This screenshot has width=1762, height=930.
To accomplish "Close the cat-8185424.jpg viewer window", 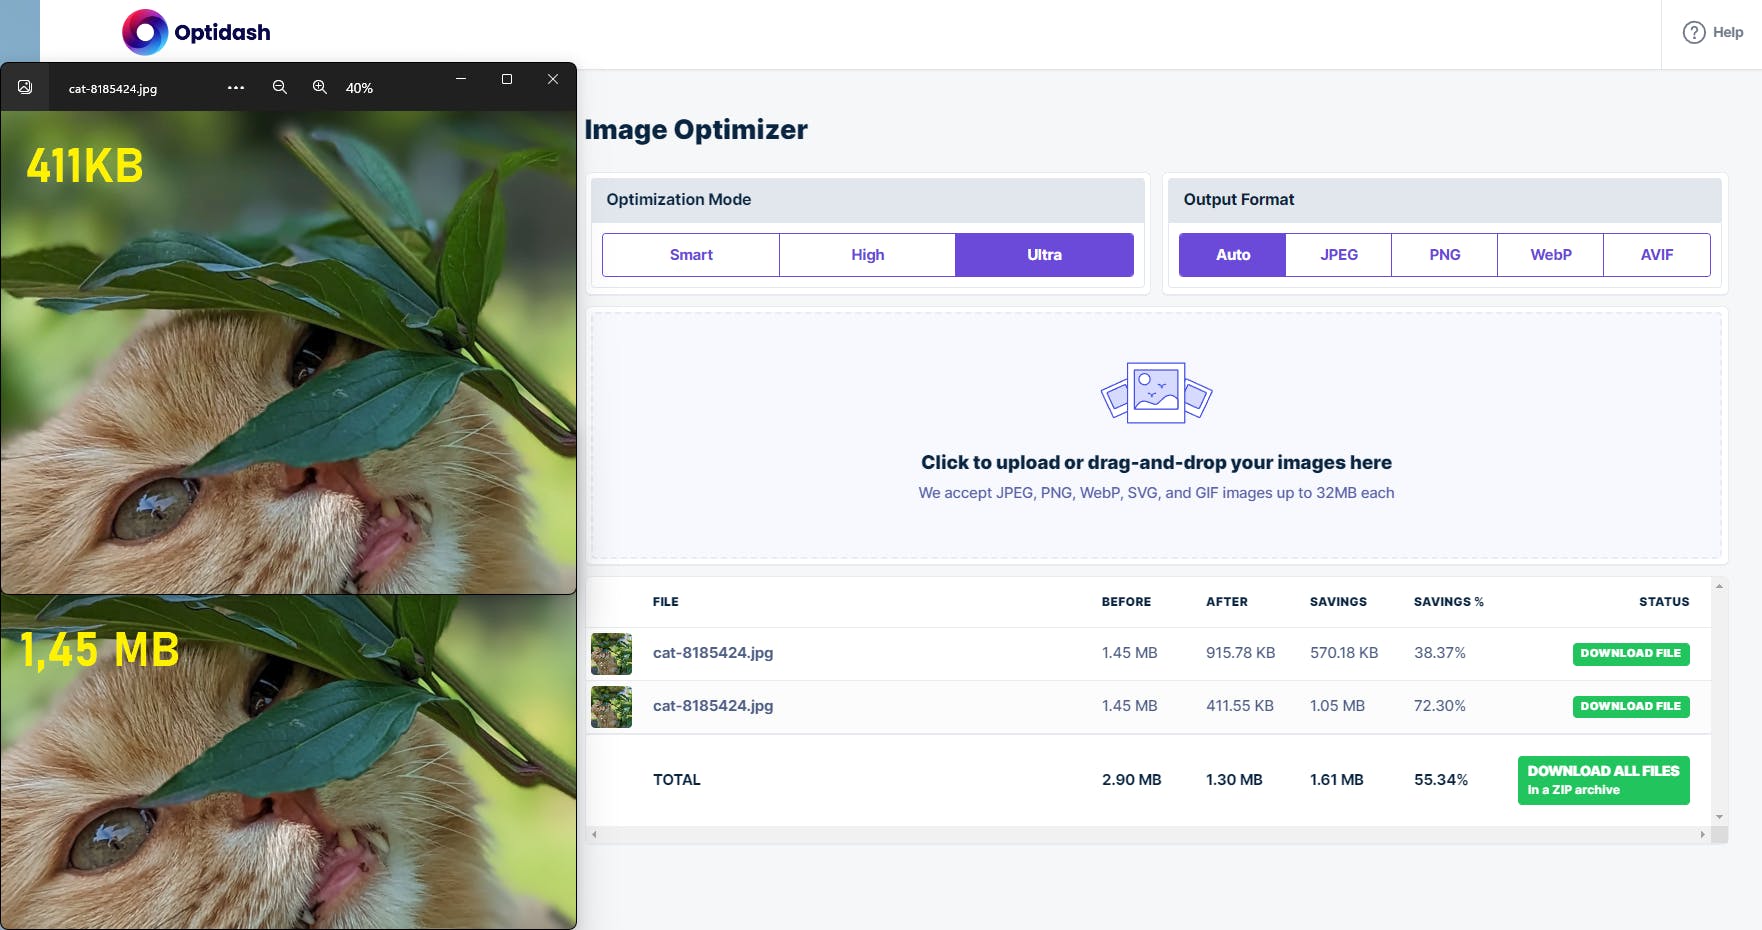I will 553,79.
